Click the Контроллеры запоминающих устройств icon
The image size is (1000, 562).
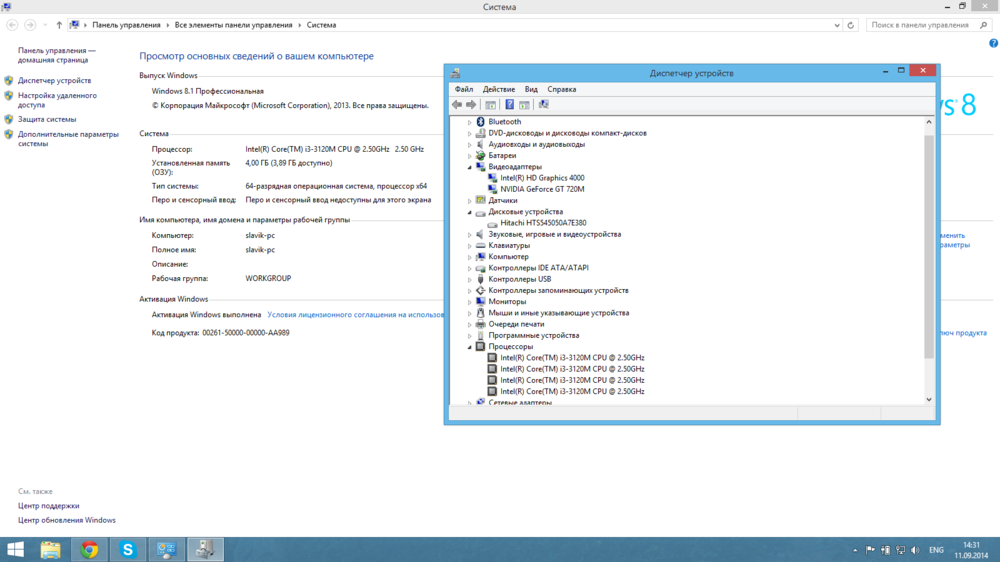point(481,290)
